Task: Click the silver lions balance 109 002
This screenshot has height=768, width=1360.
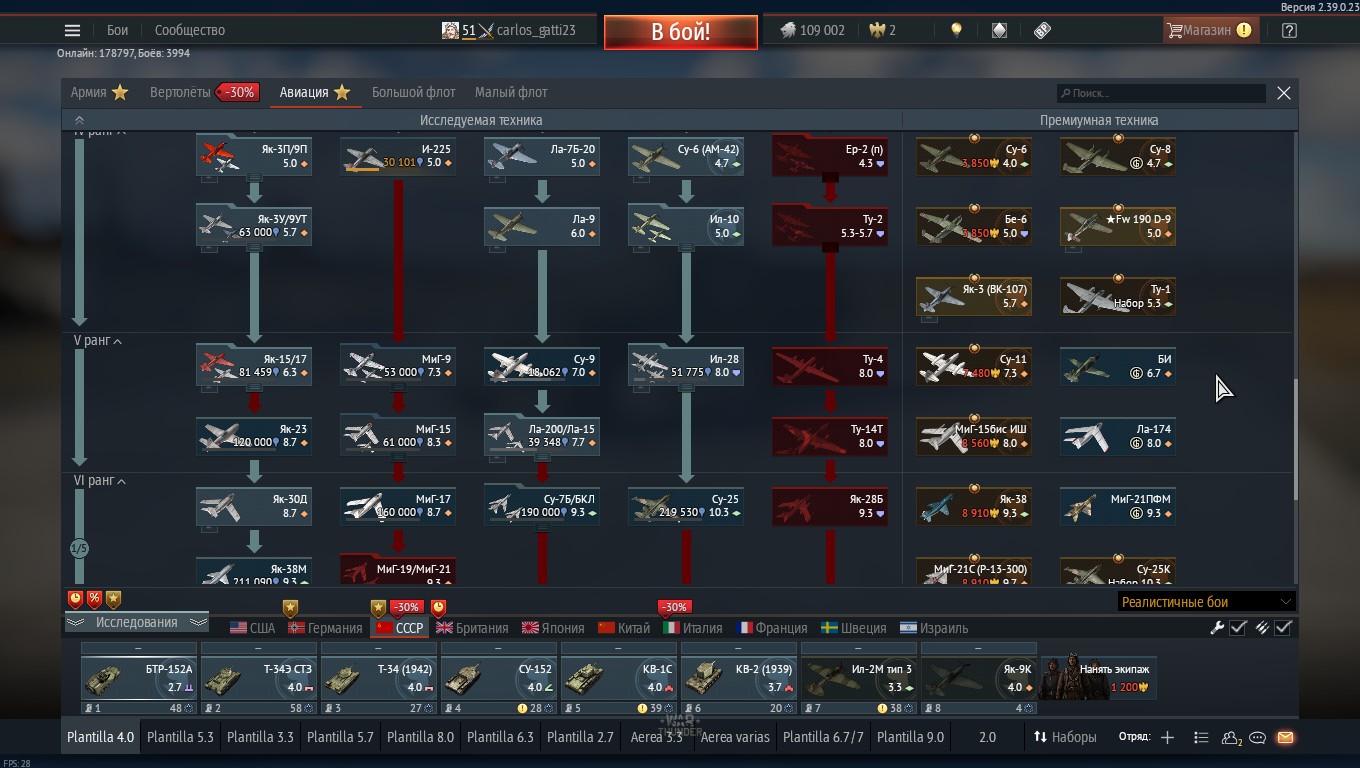Action: (x=812, y=30)
